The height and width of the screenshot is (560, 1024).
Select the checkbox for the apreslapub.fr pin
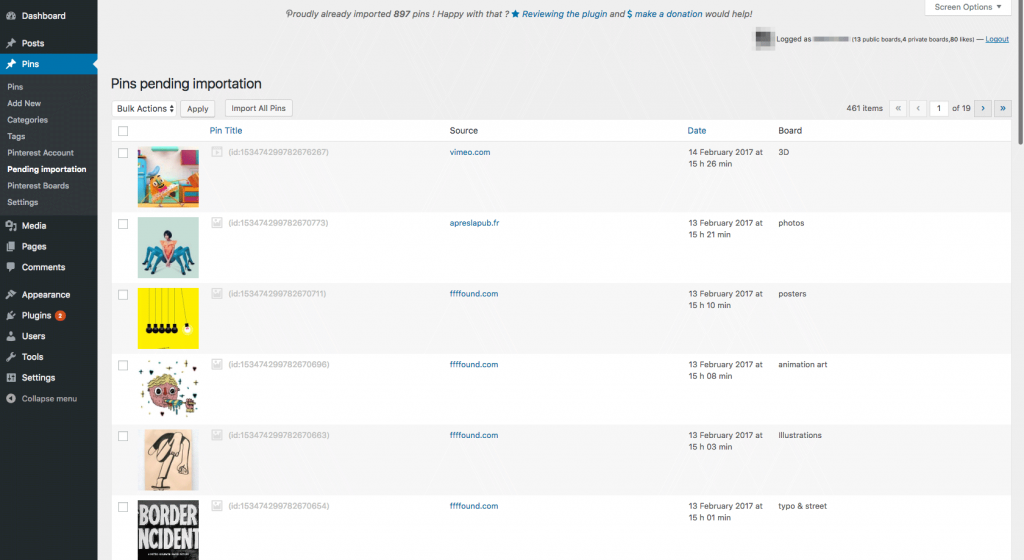click(123, 224)
